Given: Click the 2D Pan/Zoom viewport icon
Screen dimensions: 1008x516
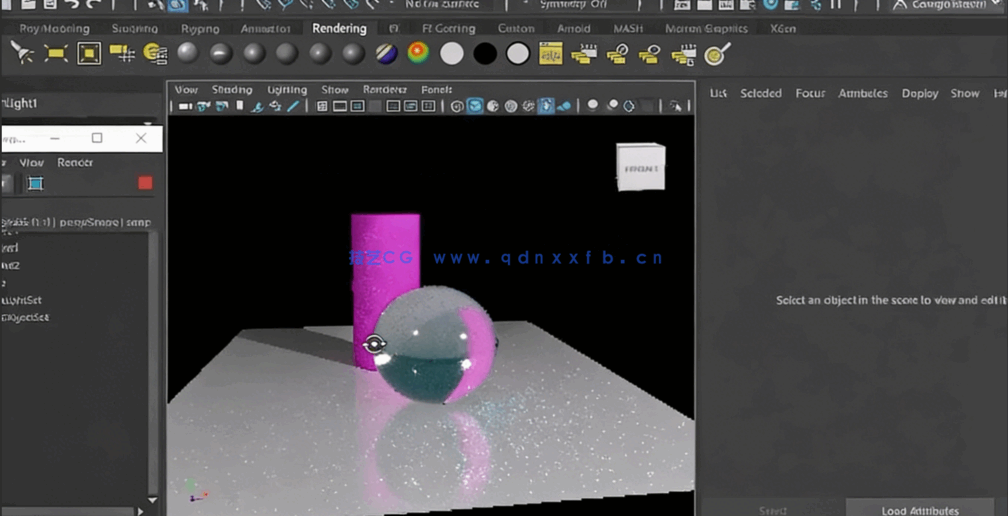Looking at the screenshot, I should tap(275, 107).
